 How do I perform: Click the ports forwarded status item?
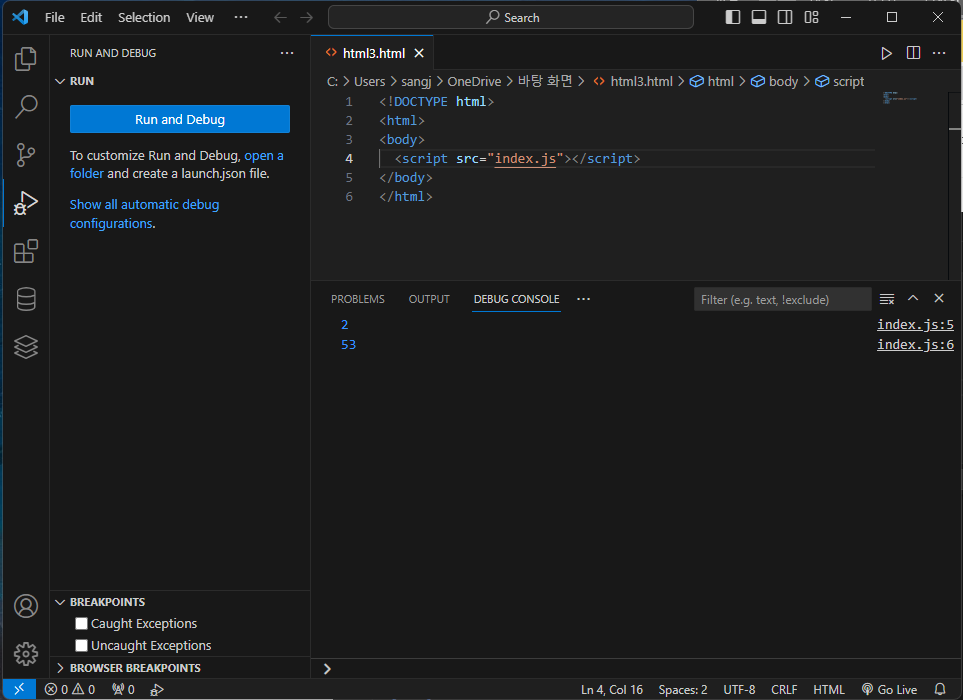pyautogui.click(x=123, y=690)
